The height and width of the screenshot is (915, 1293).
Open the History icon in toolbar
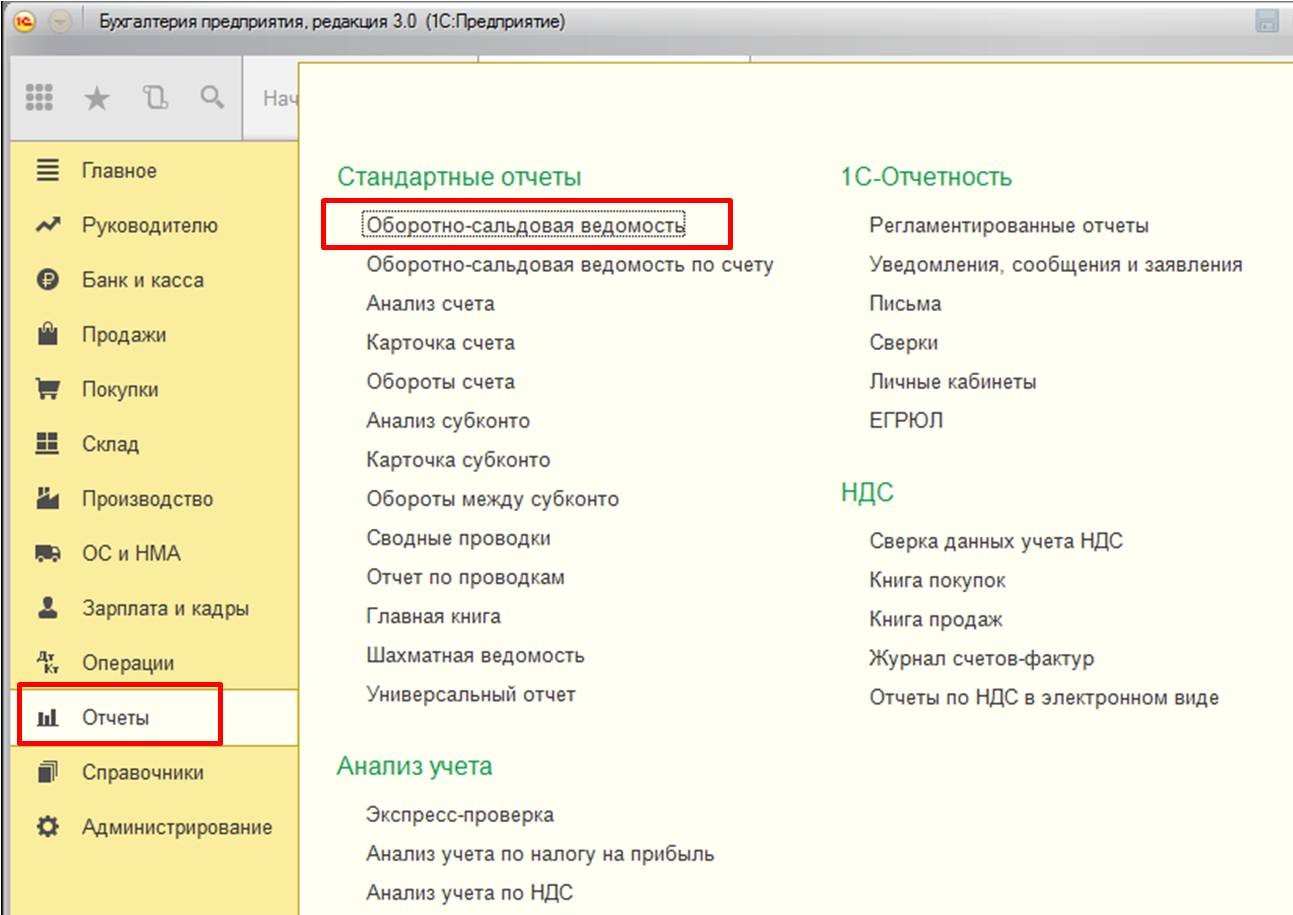(154, 97)
